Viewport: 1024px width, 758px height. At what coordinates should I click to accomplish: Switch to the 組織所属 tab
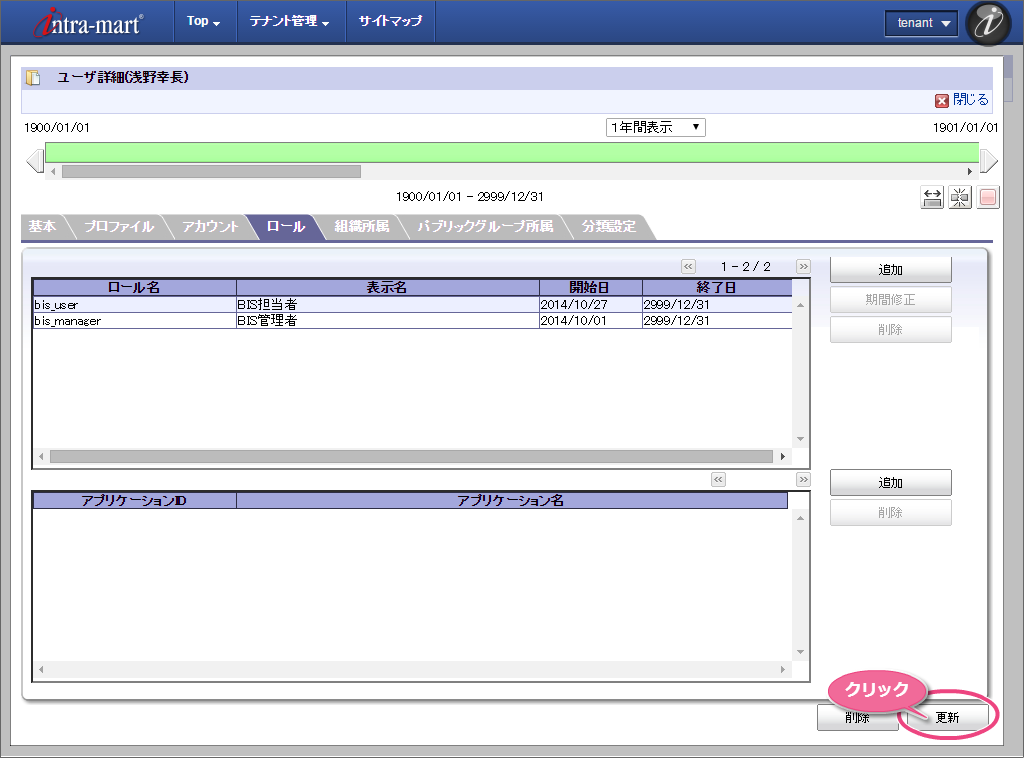pos(362,227)
